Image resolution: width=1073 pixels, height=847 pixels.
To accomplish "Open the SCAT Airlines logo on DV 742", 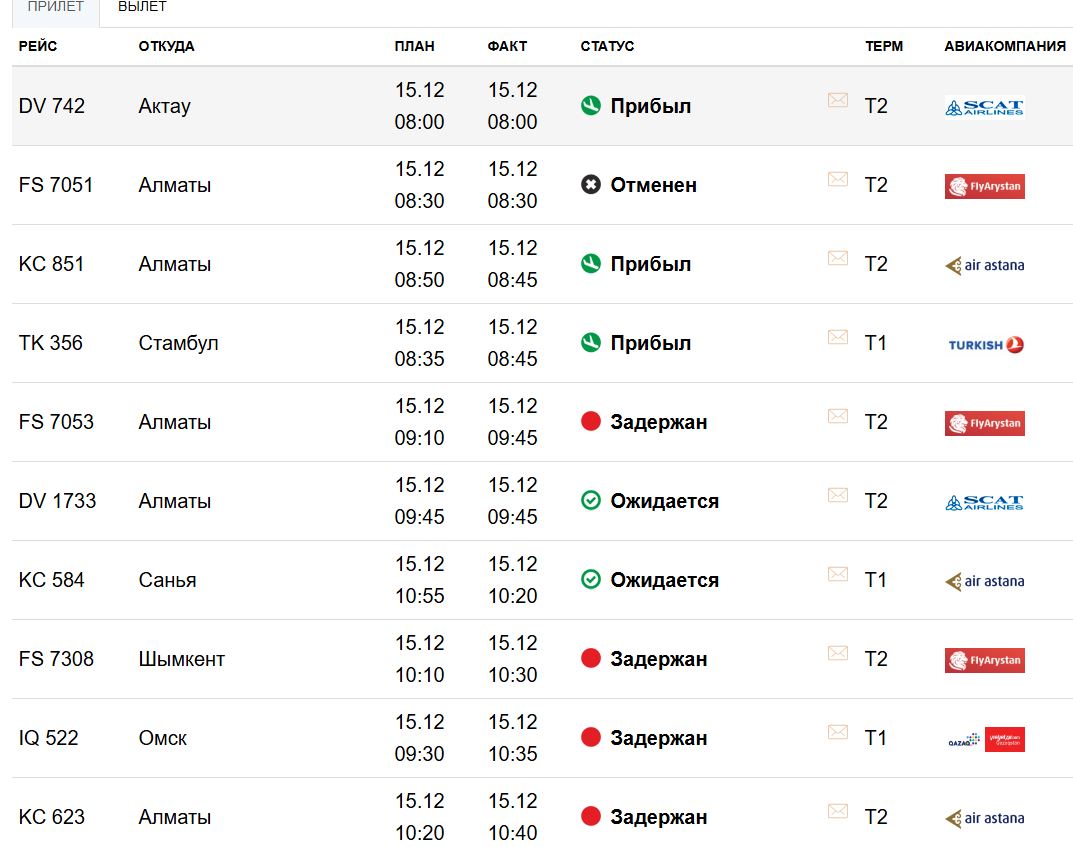I will click(984, 107).
